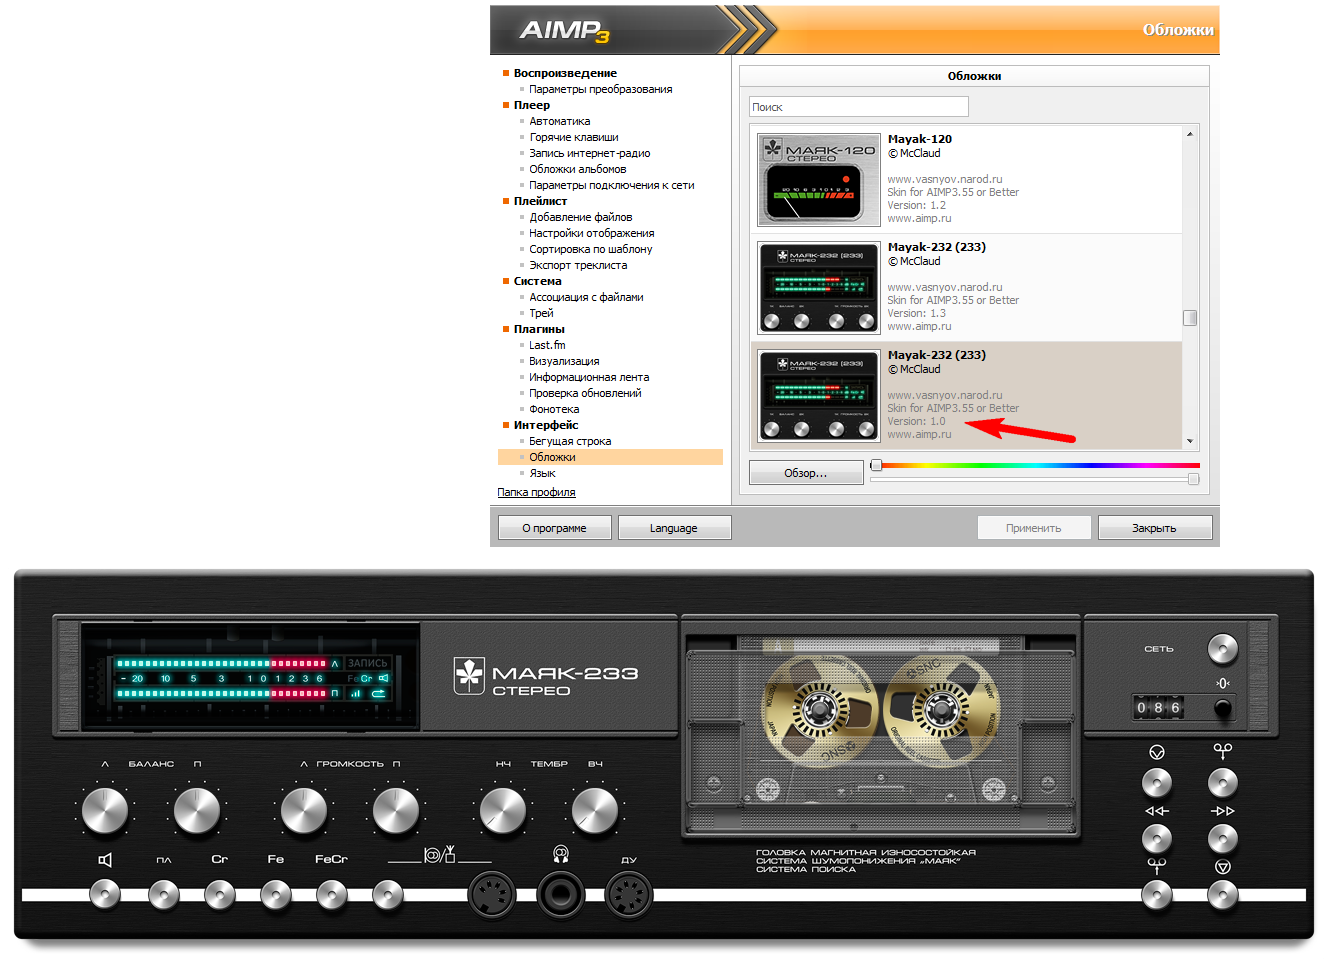The height and width of the screenshot is (964, 1330).
Task: Click the ВЧ treble tone knob
Action: coord(595,810)
